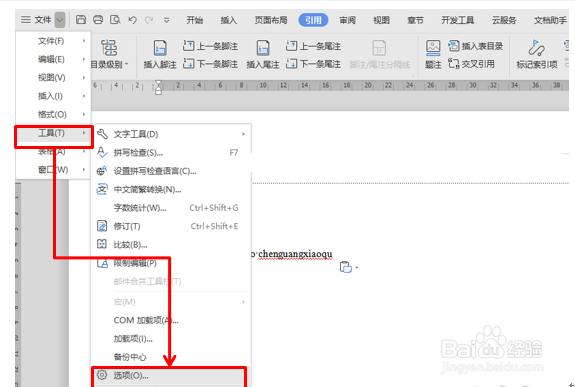Open quick access toolbar customize arrow
The width and height of the screenshot is (575, 387).
(x=166, y=20)
